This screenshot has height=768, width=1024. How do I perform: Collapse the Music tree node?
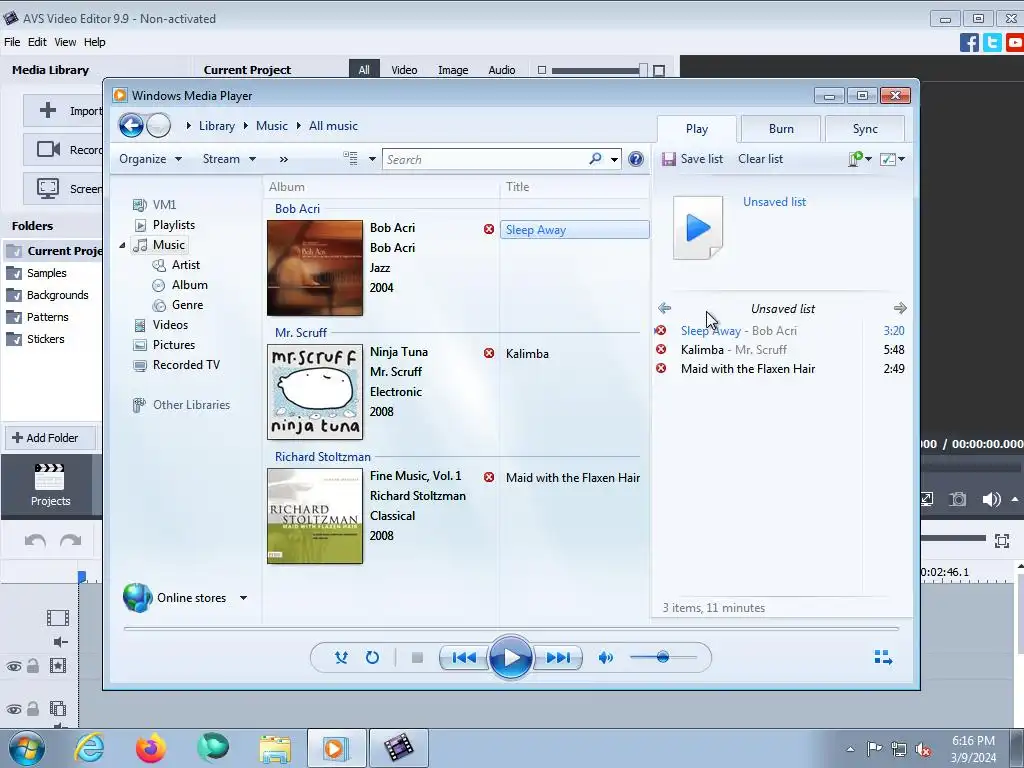click(122, 245)
